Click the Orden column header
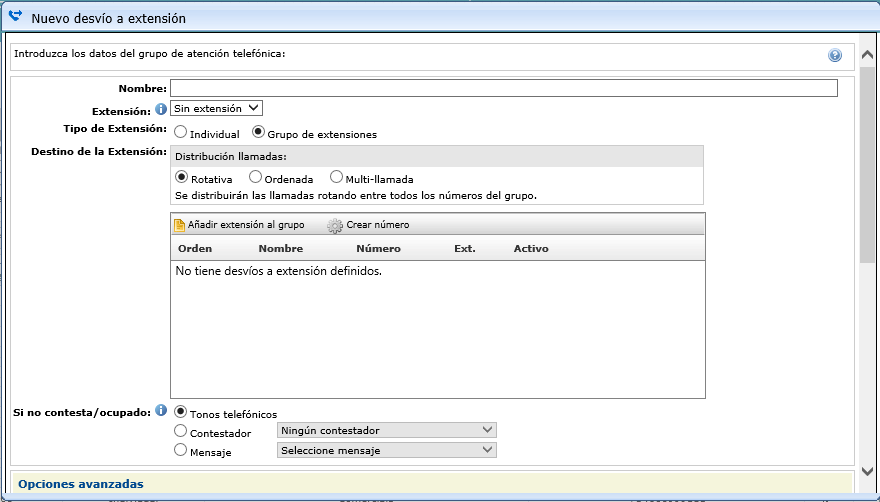This screenshot has height=502, width=880. point(195,248)
